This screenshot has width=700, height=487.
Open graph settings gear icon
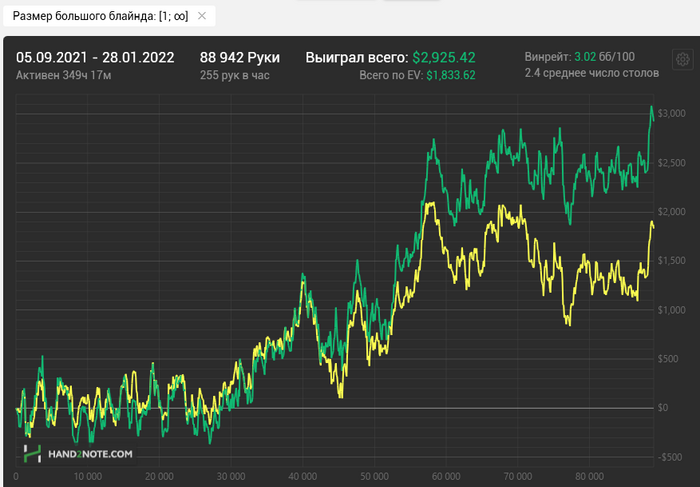click(682, 59)
